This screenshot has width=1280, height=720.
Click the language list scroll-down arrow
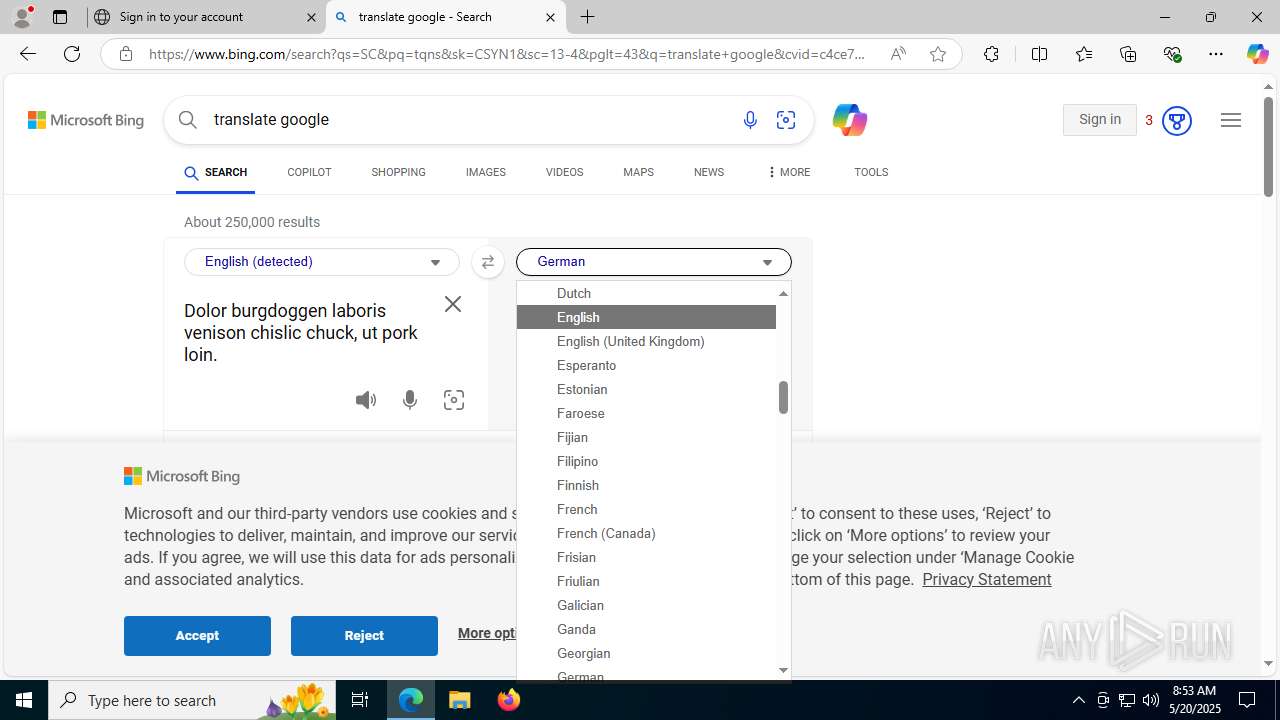783,670
